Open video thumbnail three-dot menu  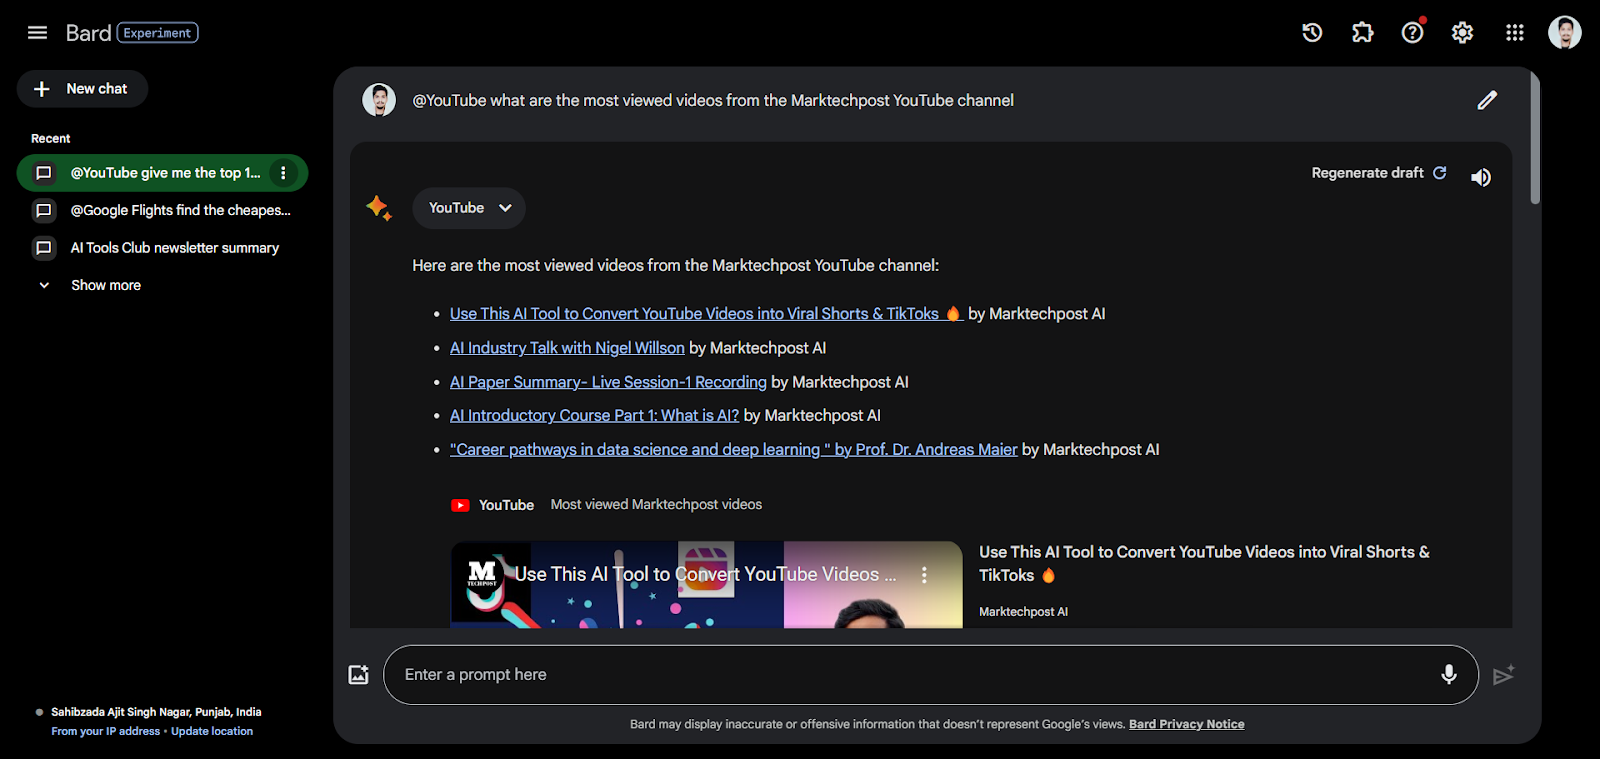pos(924,575)
